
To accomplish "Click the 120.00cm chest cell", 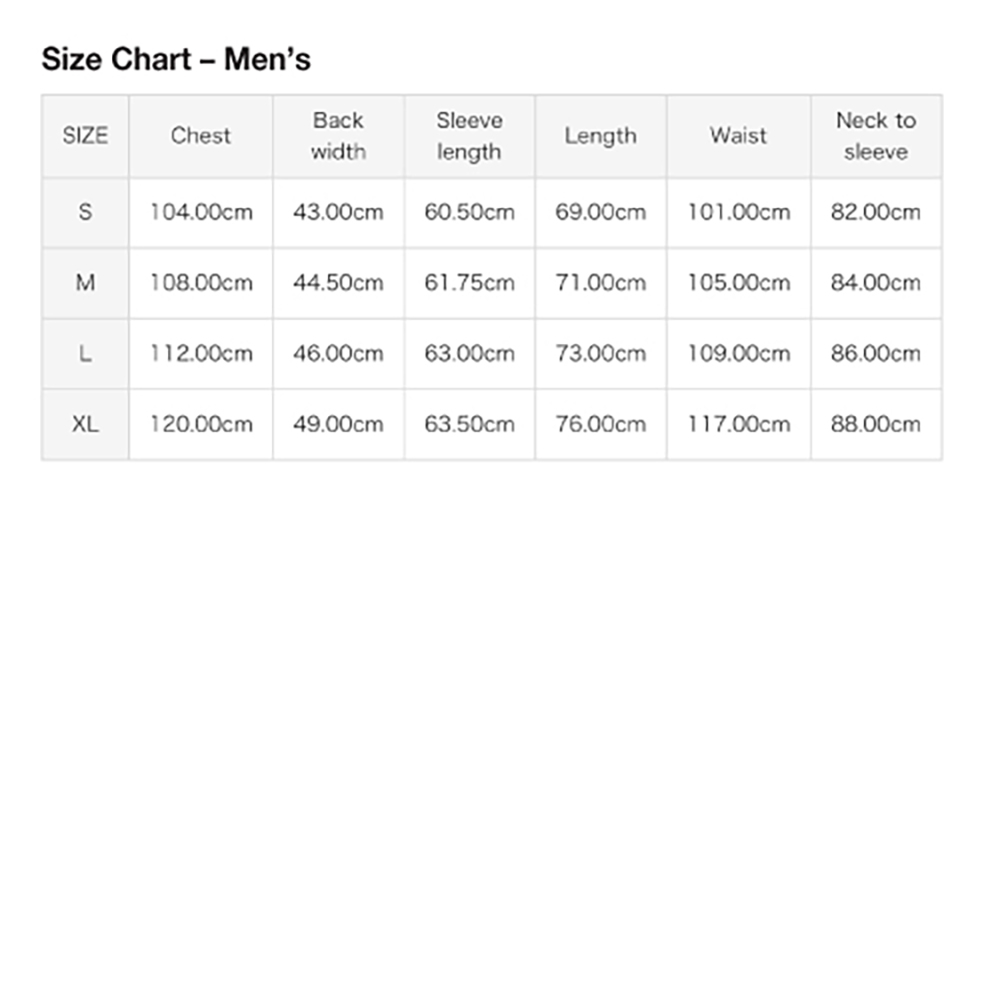I will 201,424.
